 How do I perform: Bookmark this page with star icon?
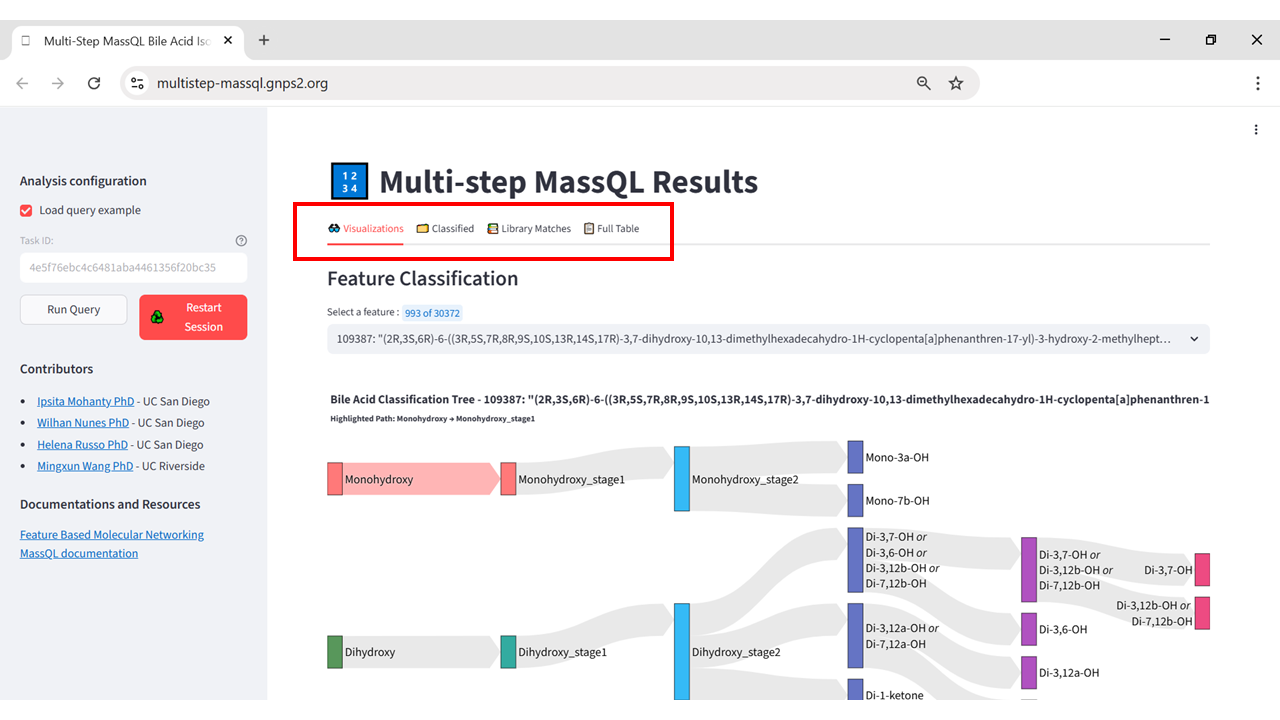pos(956,84)
